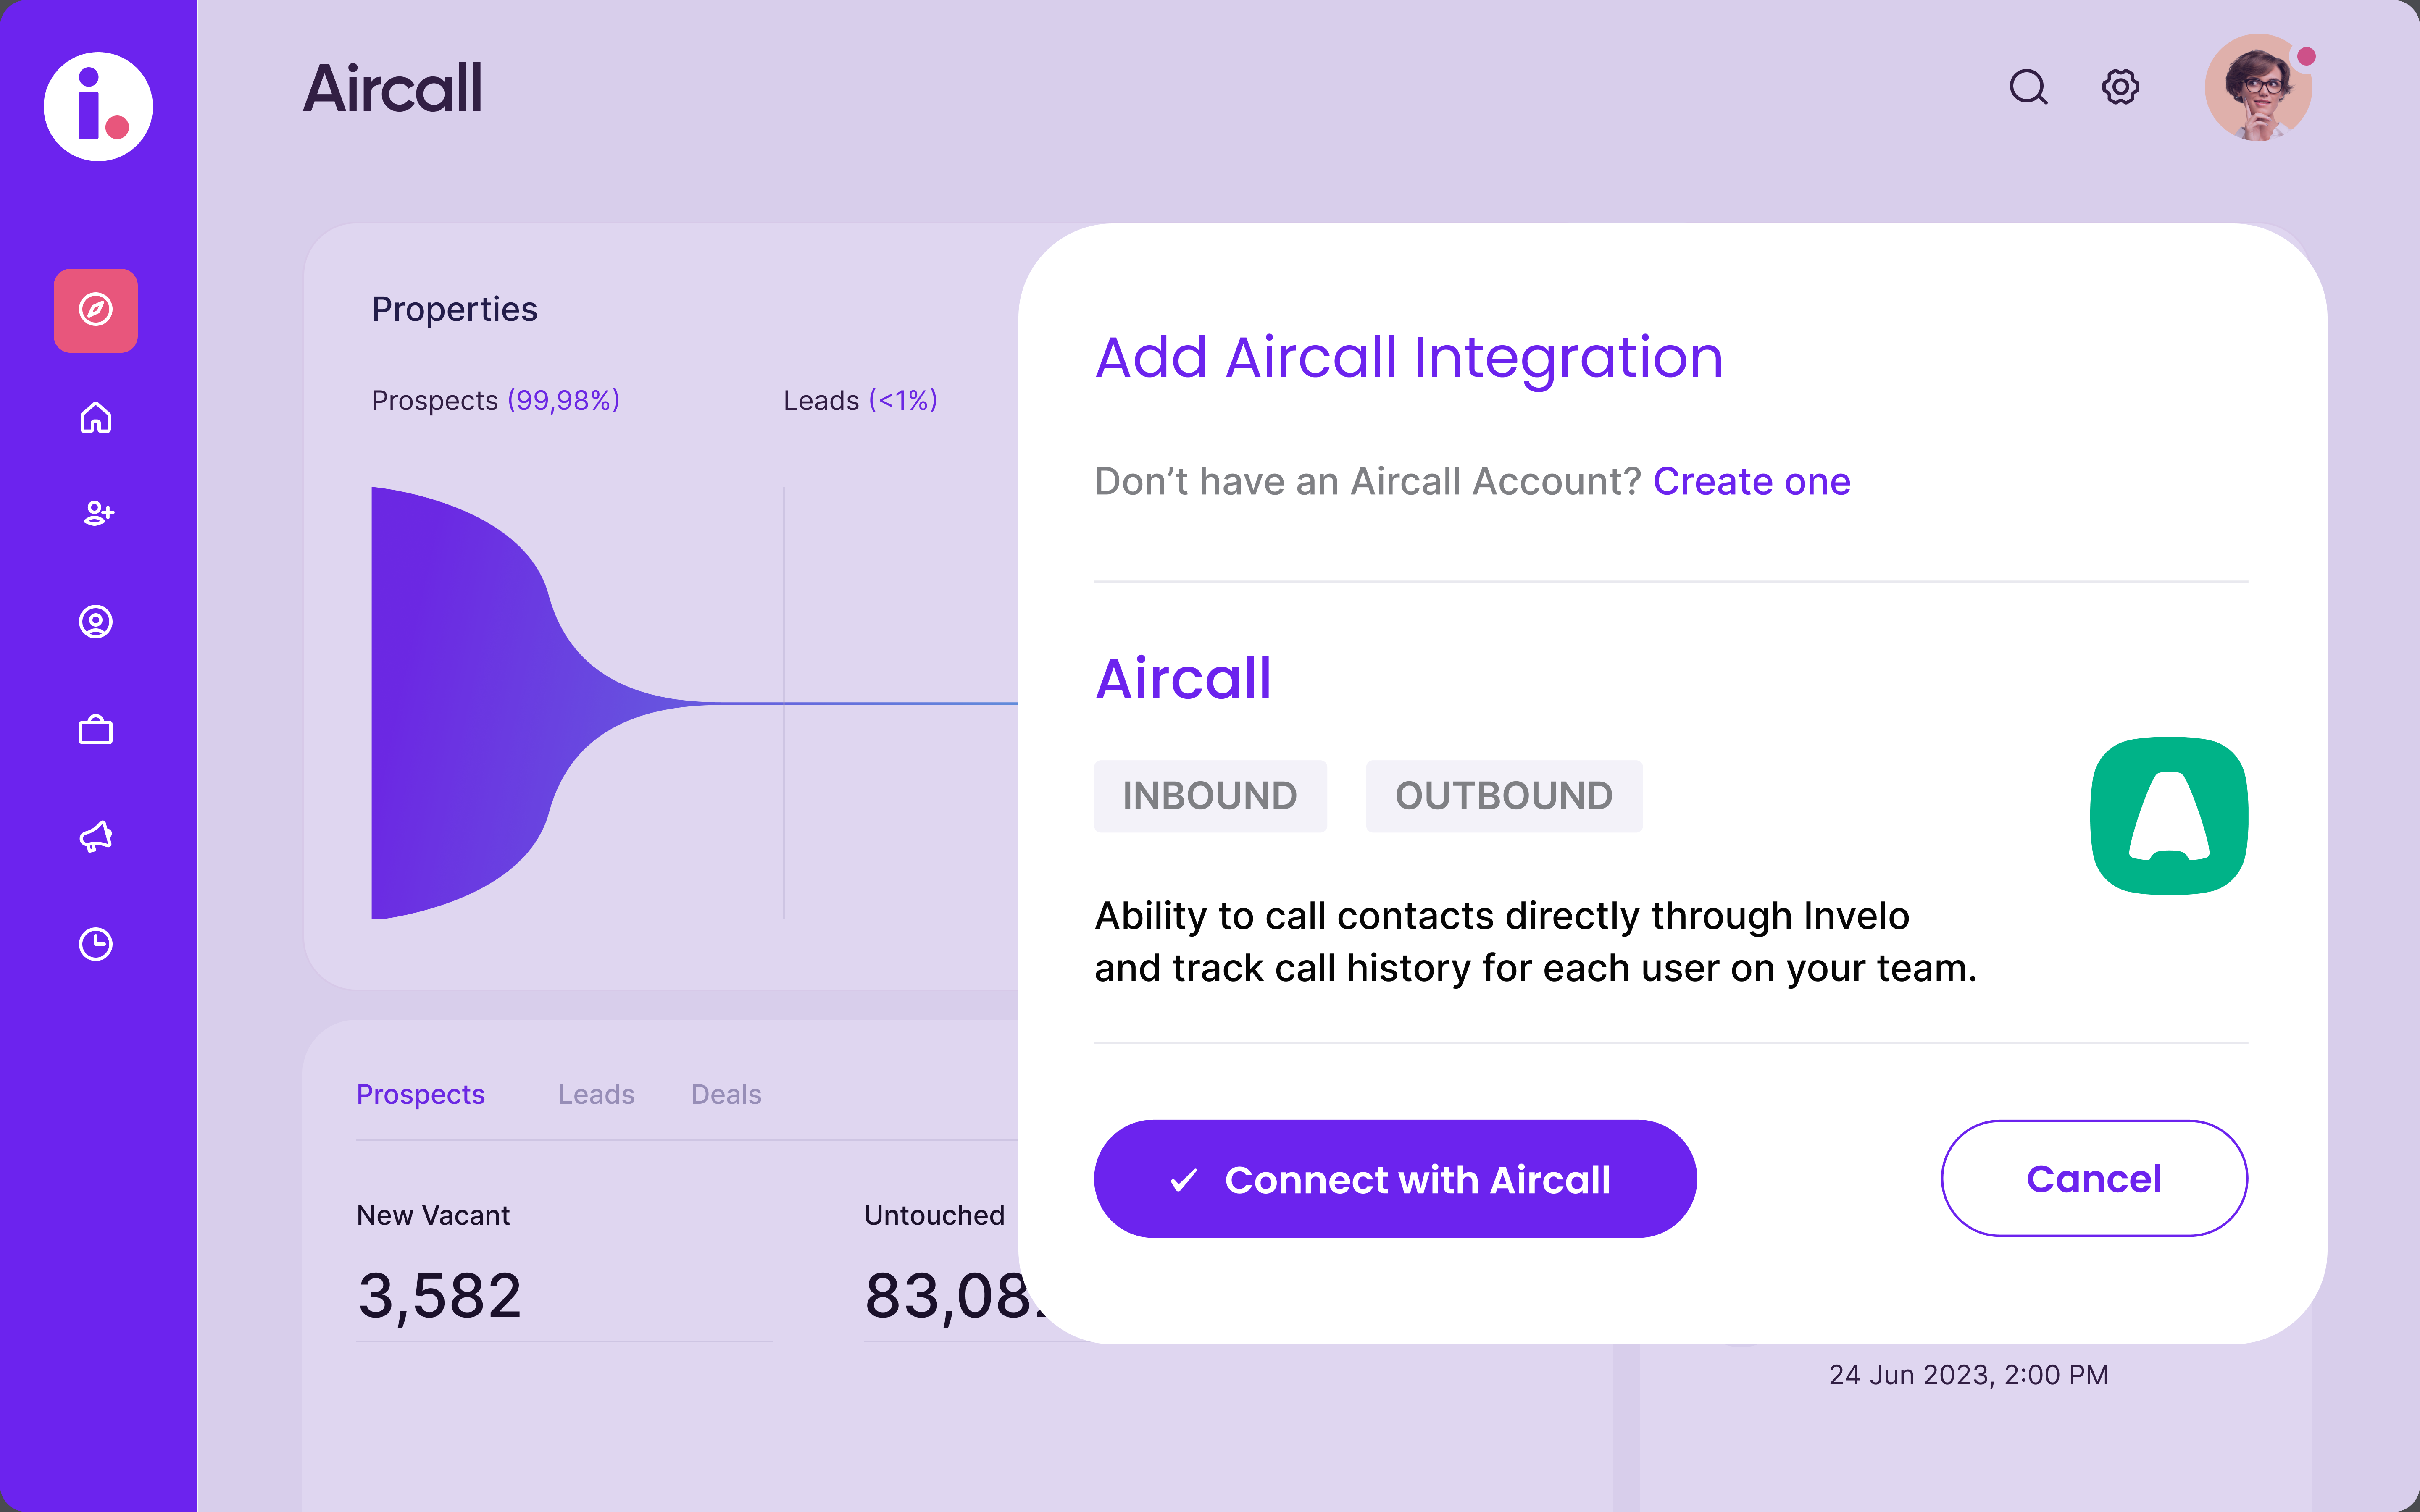Open the Deals tab
This screenshot has width=2420, height=1512.
tap(726, 1094)
